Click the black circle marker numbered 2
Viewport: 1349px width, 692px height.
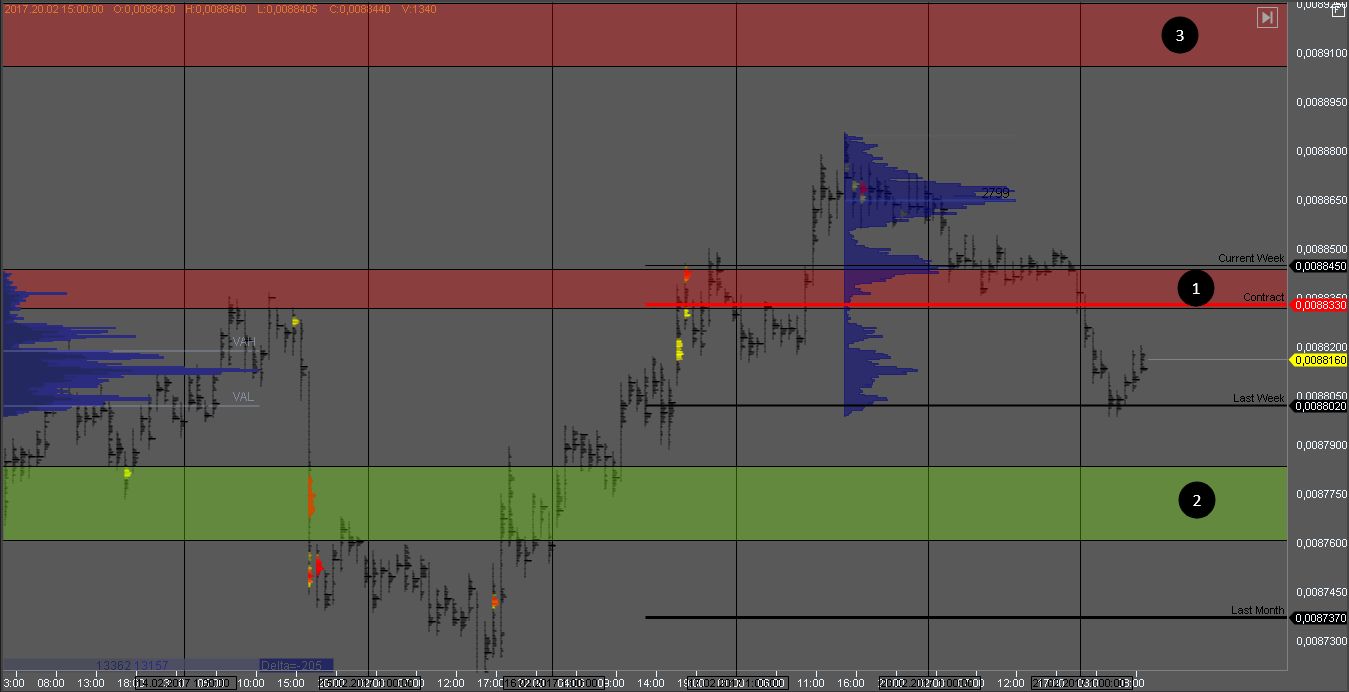click(x=1196, y=500)
